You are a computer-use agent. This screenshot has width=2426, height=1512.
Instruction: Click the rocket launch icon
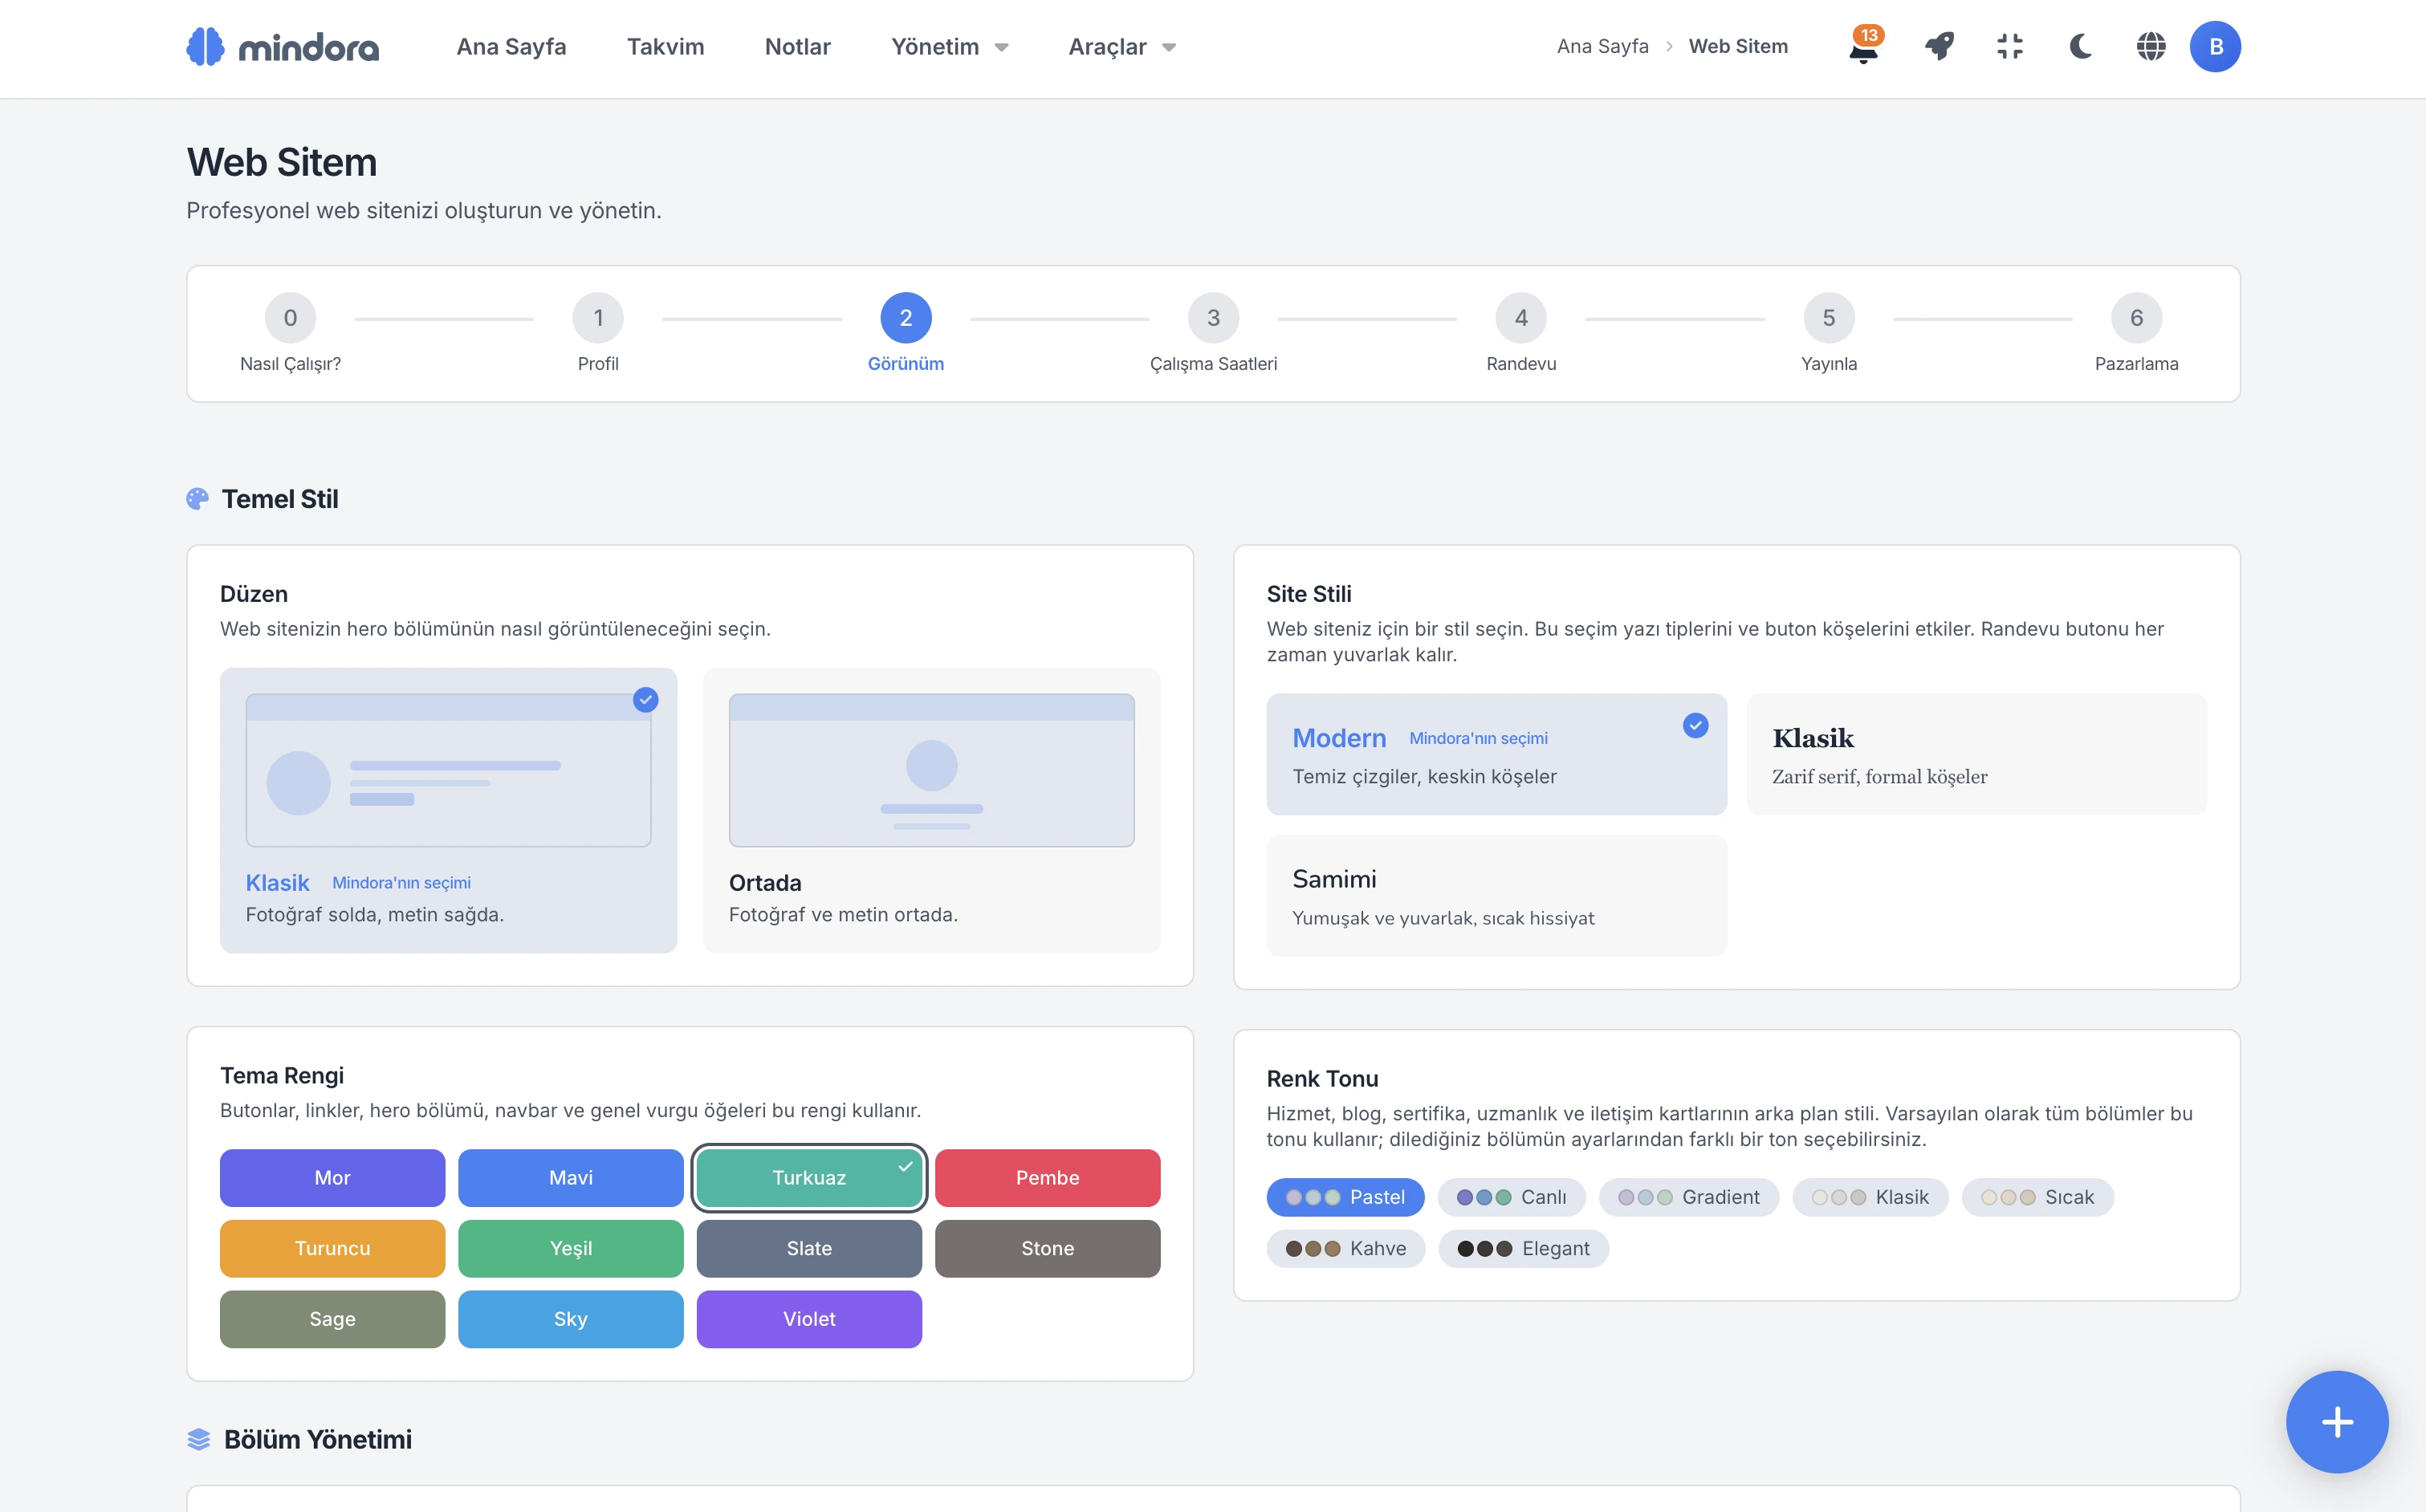(1939, 47)
